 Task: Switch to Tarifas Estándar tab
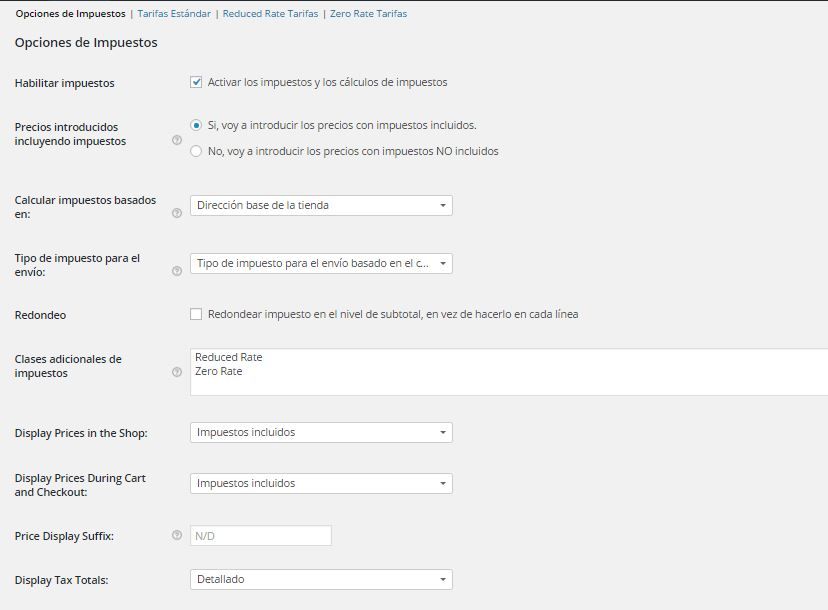[x=174, y=14]
